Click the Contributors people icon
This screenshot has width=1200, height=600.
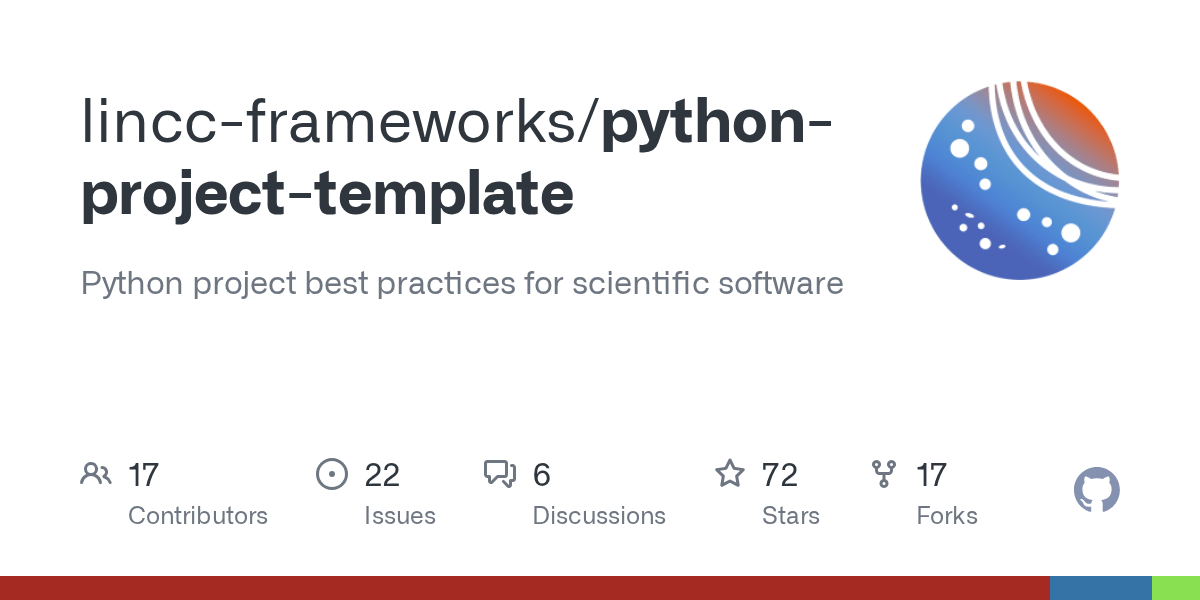coord(96,474)
